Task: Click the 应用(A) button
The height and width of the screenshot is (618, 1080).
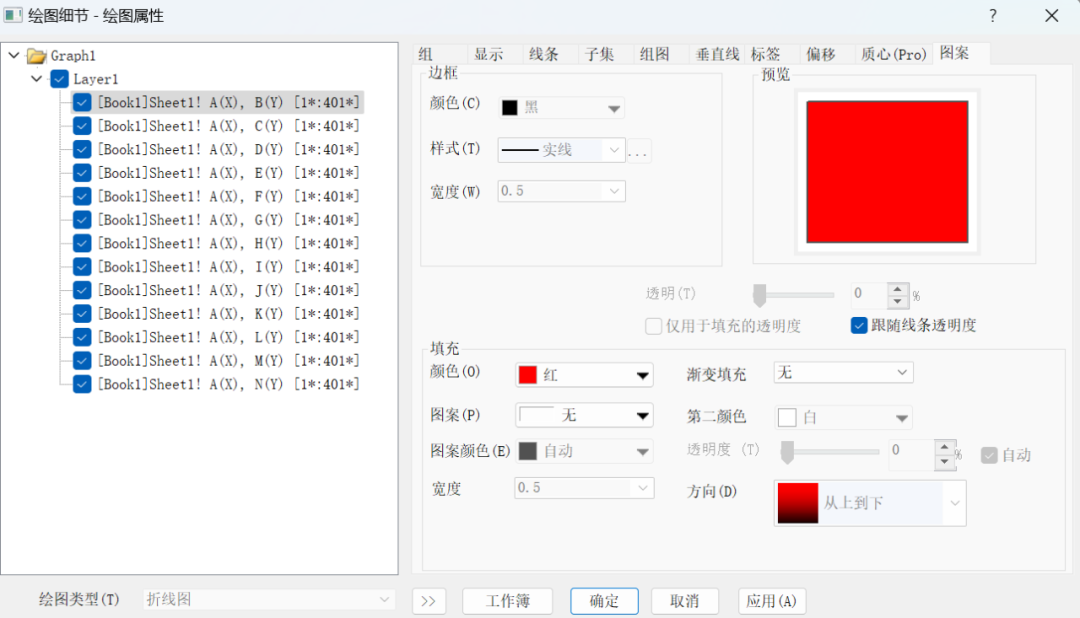Action: coord(771,601)
